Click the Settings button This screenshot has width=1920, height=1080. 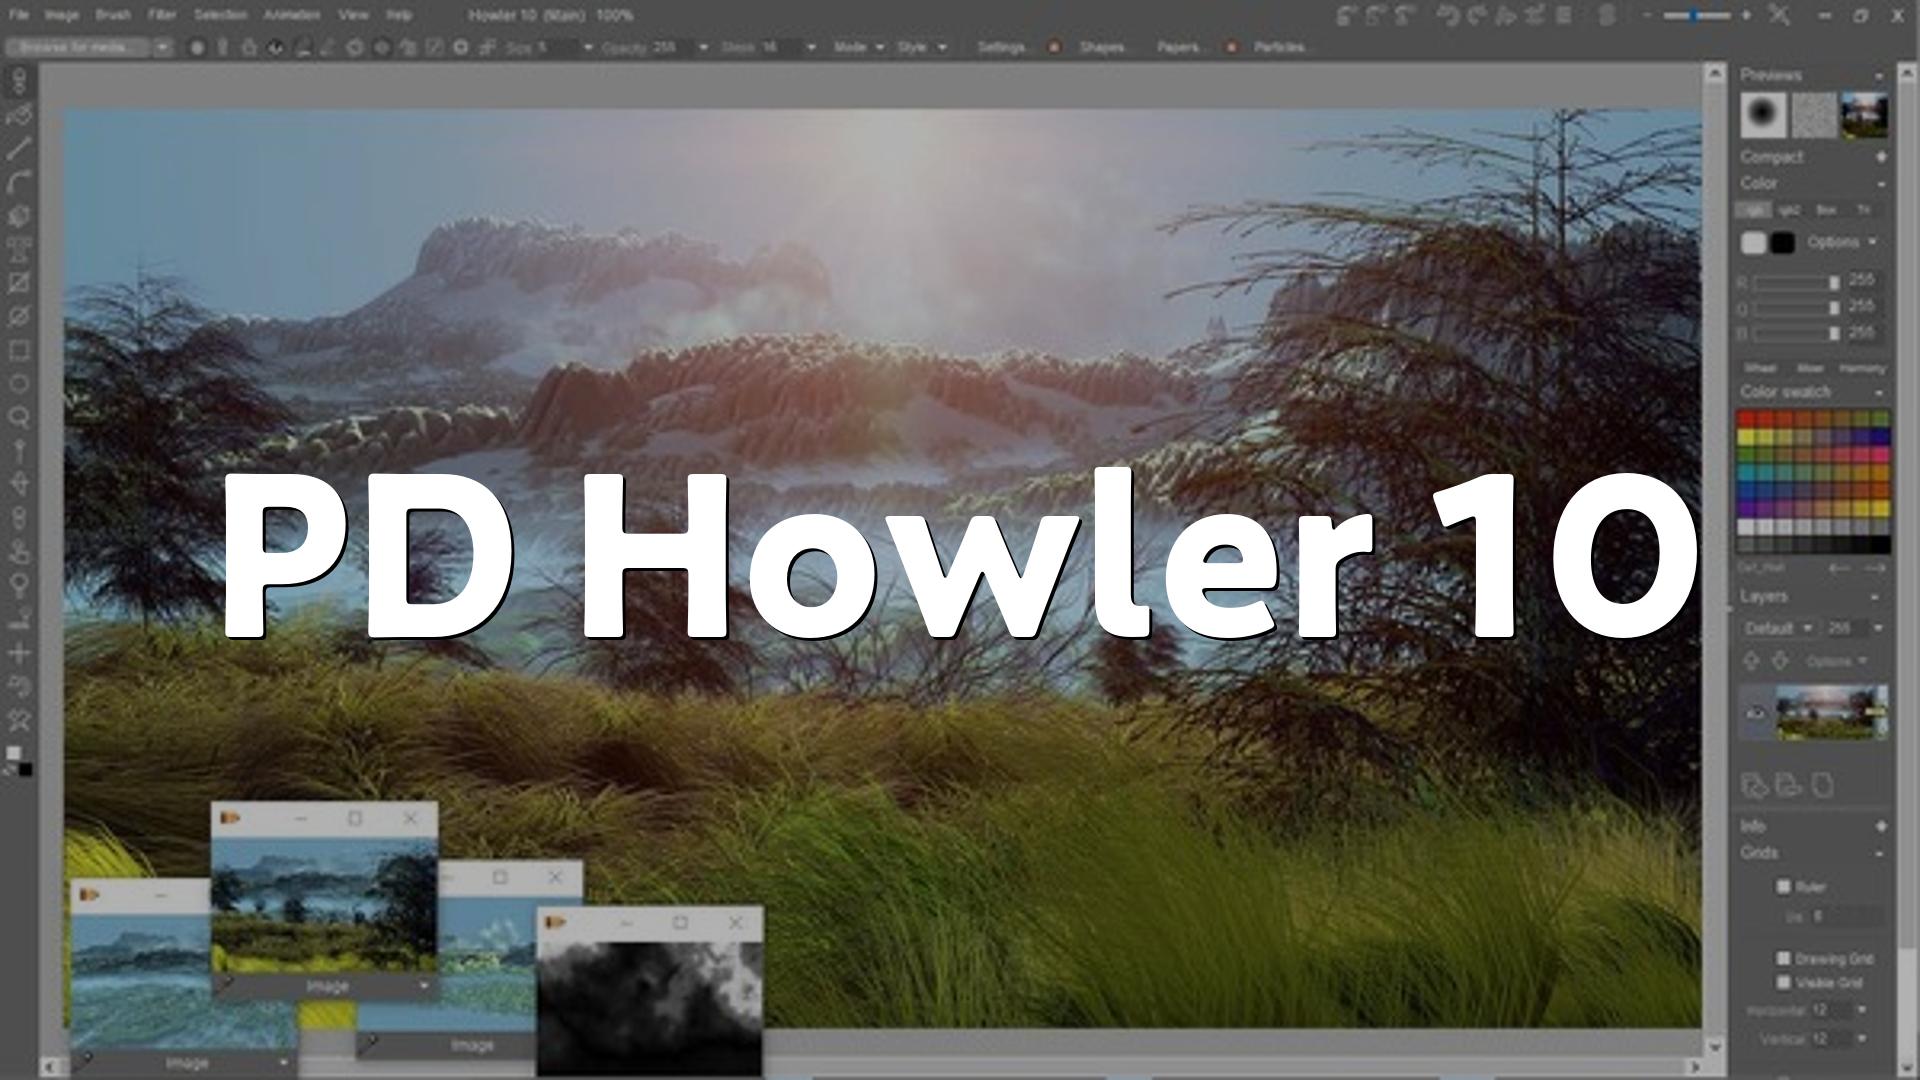tap(1000, 47)
